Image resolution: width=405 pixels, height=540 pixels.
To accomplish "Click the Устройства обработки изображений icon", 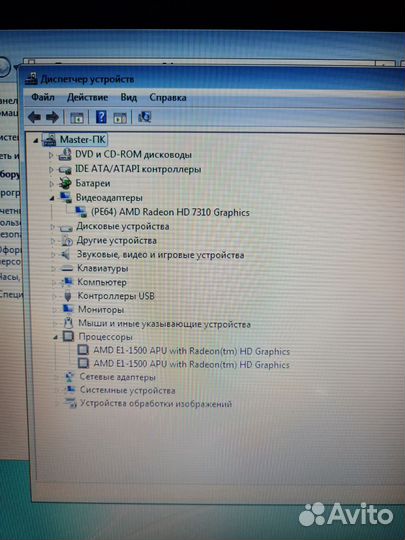I will (71, 403).
